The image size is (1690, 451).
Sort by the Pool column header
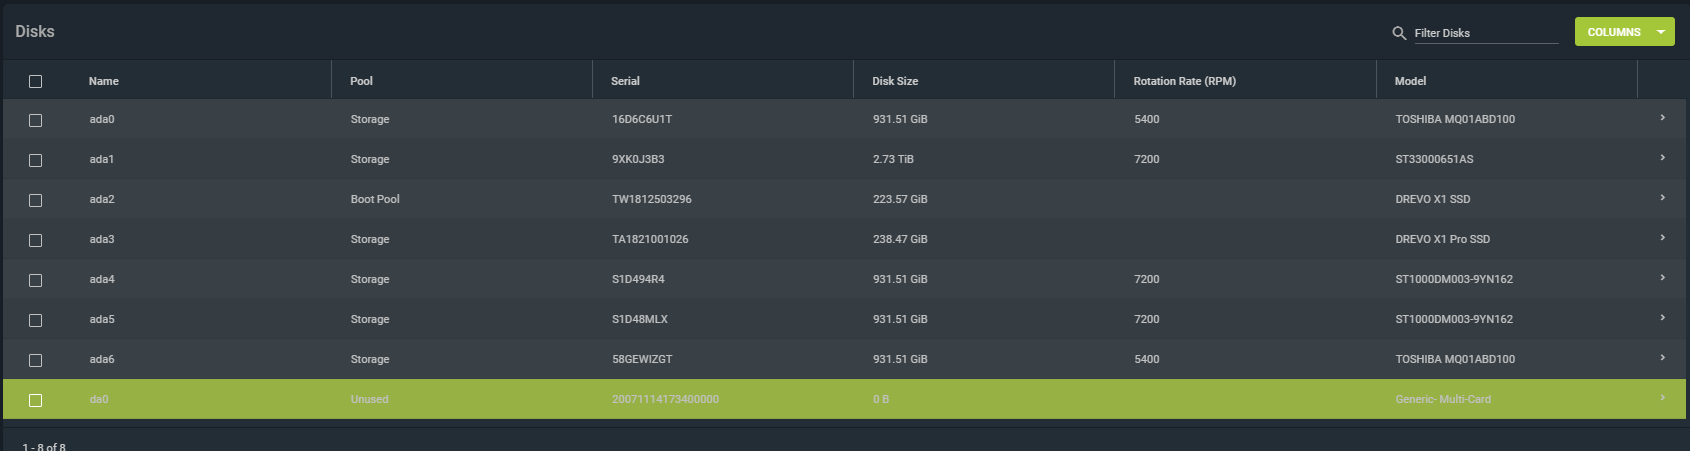click(362, 81)
